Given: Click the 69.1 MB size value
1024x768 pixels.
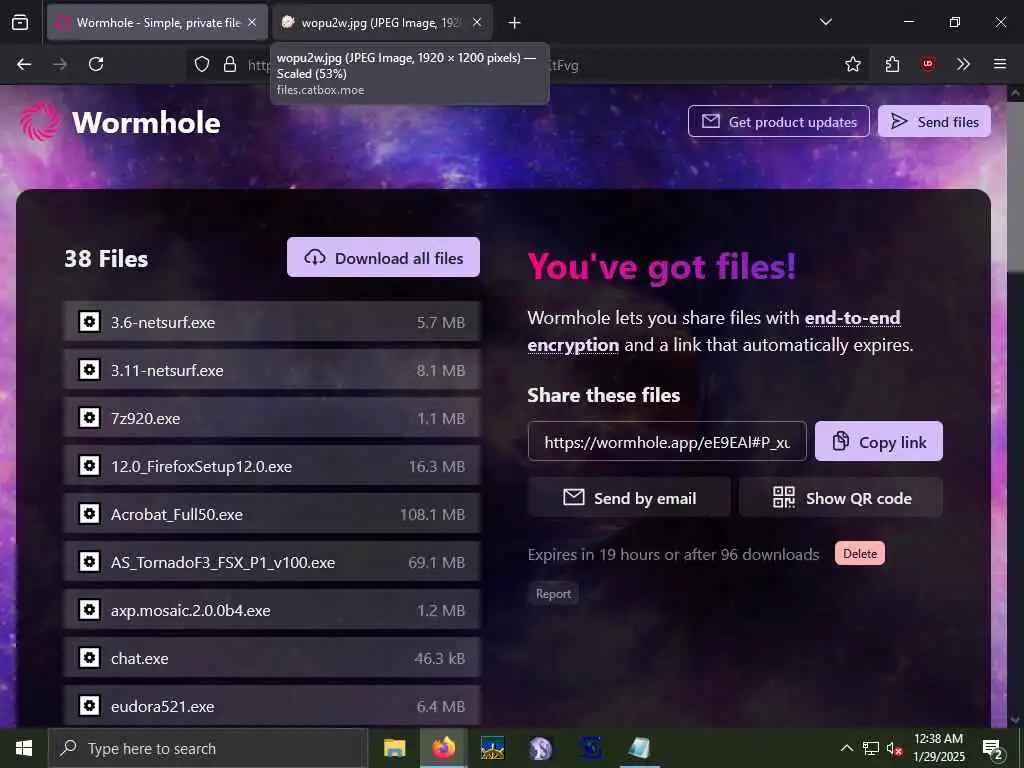Looking at the screenshot, I should pos(436,562).
